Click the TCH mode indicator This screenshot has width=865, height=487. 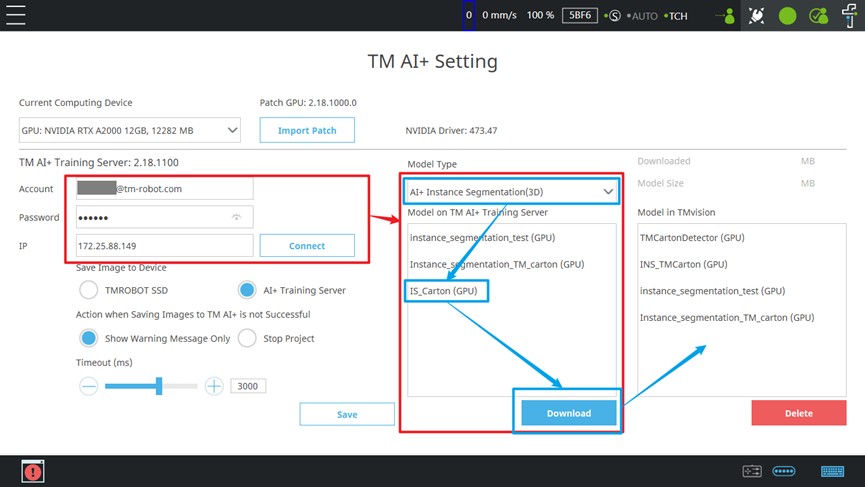[676, 16]
